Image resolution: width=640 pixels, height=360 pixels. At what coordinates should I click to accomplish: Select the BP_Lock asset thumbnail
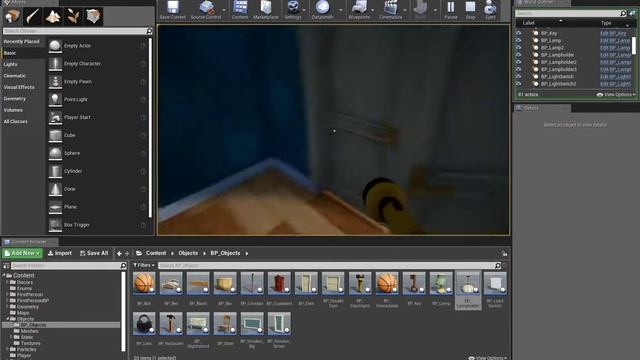click(144, 323)
